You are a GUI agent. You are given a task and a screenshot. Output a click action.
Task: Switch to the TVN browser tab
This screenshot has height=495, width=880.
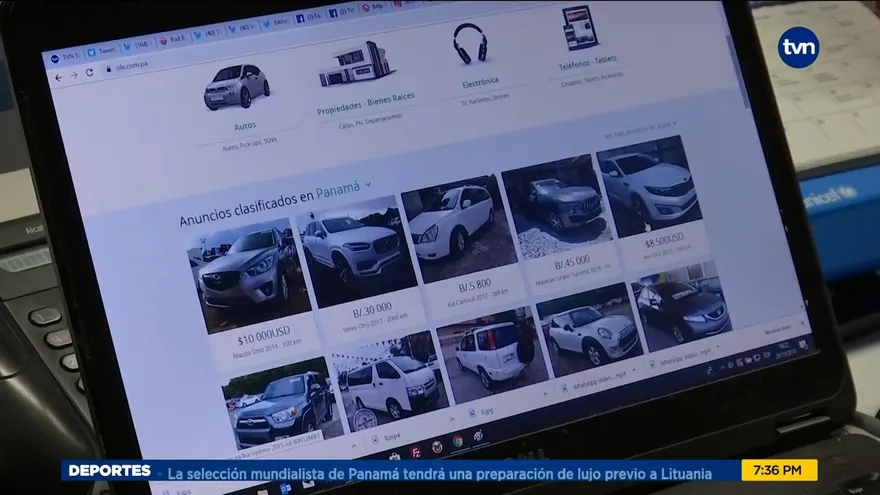[x=65, y=57]
